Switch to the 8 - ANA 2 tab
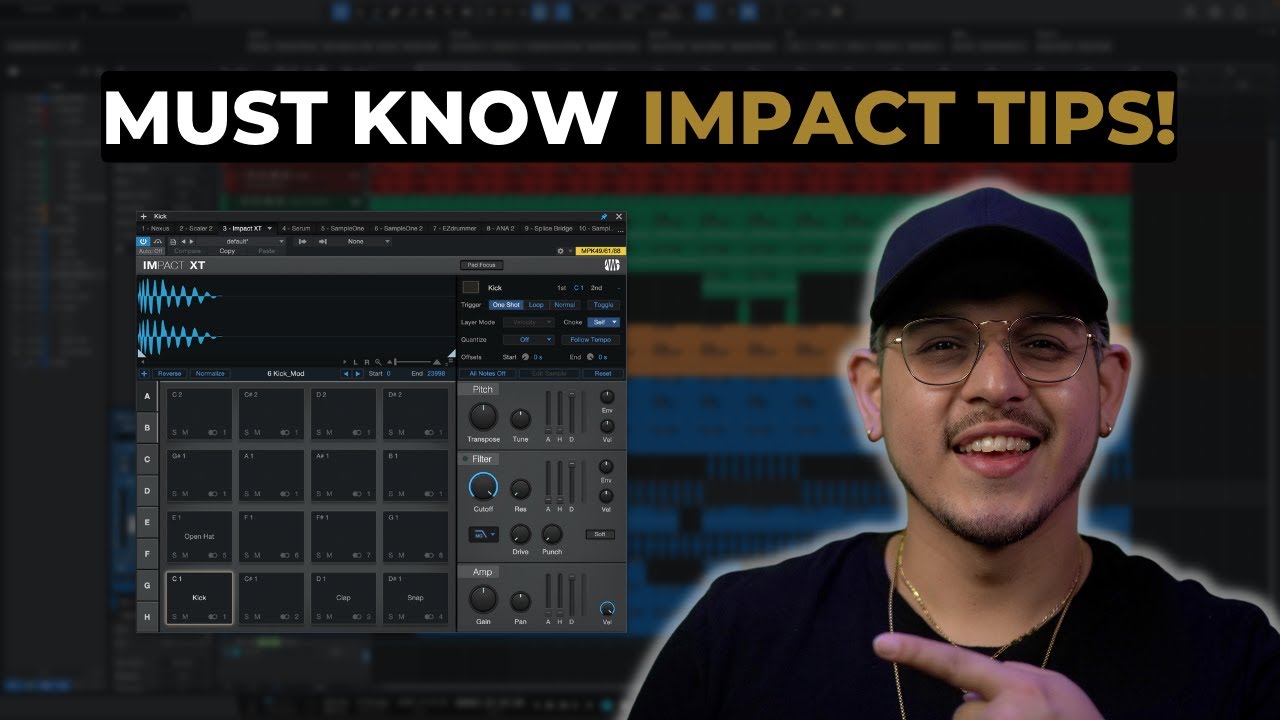Screen dimensions: 1280x720 (x=501, y=228)
